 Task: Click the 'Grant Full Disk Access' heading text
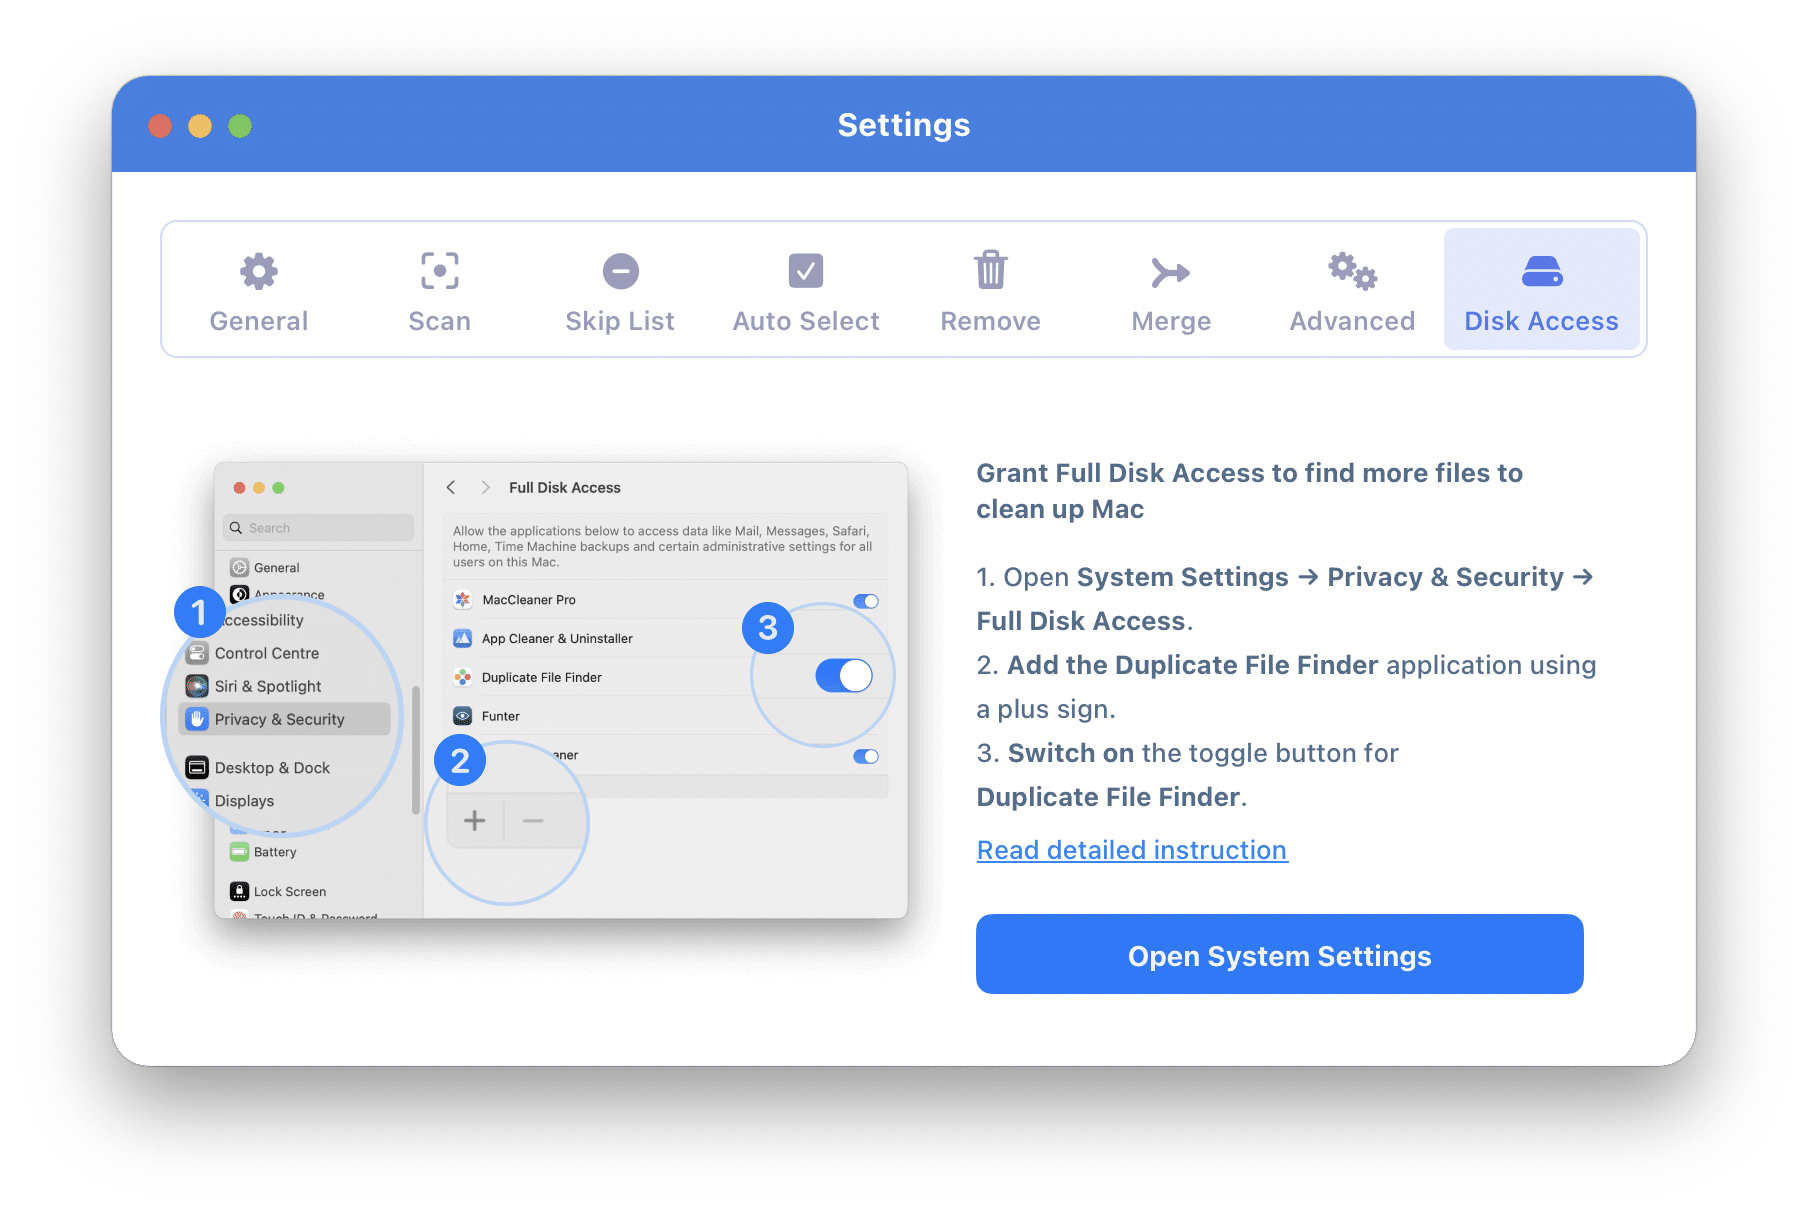point(1249,491)
